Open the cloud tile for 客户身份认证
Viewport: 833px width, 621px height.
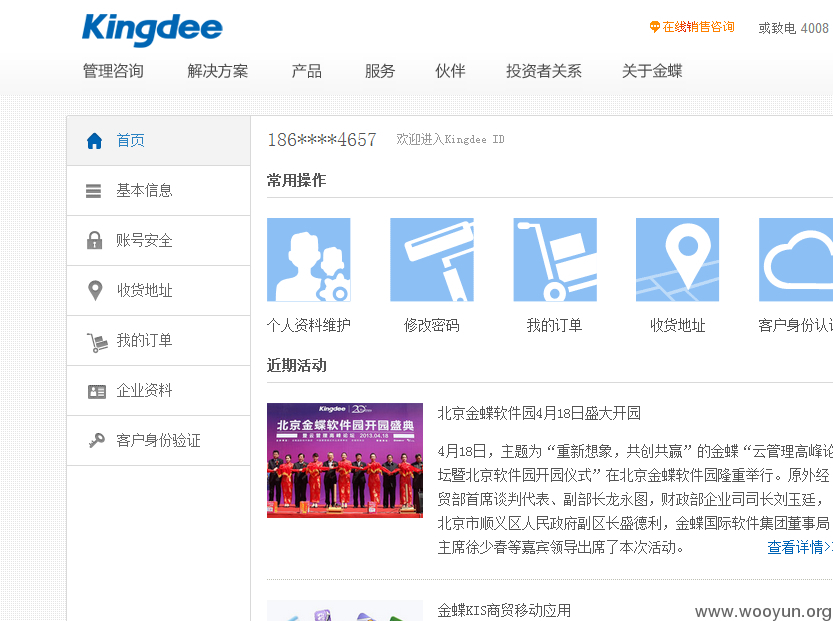[x=796, y=260]
